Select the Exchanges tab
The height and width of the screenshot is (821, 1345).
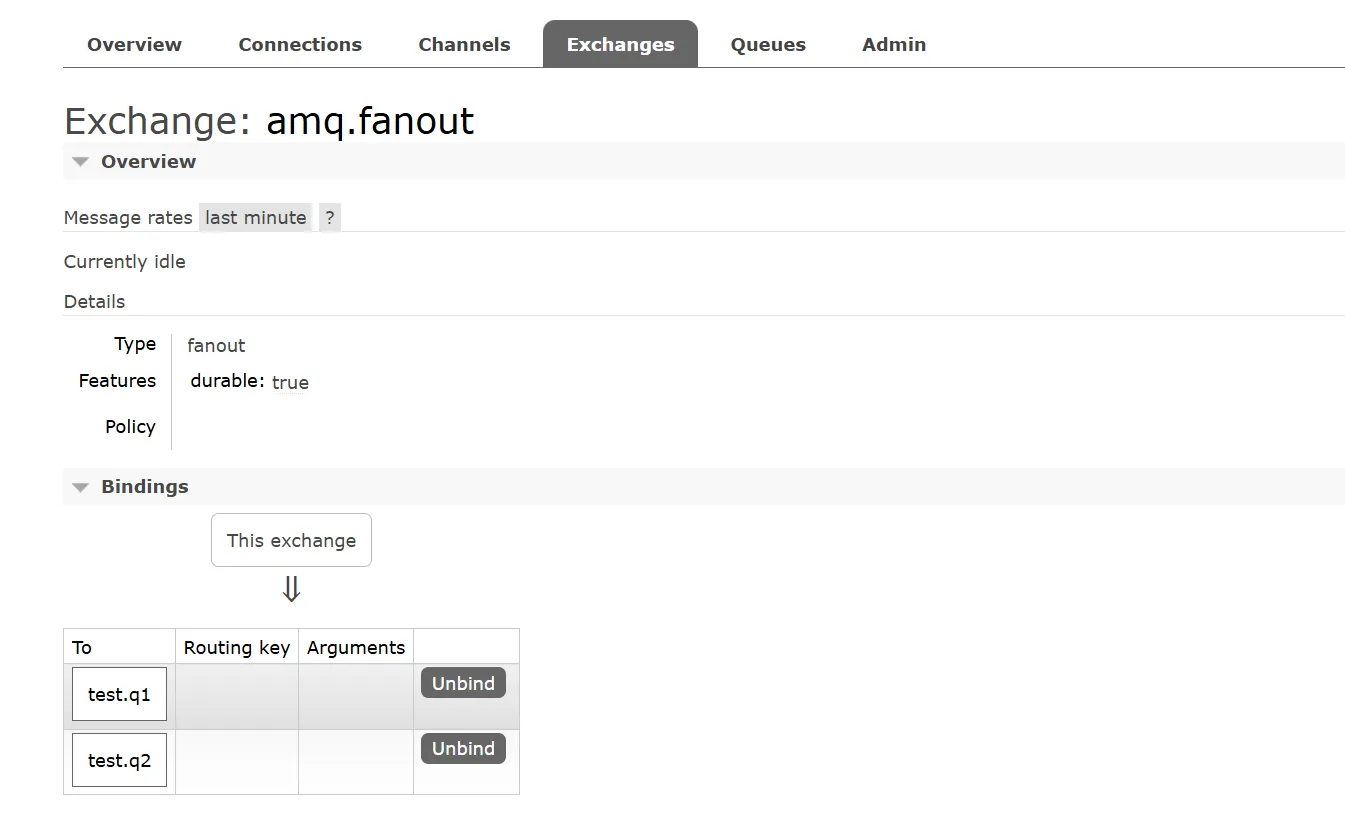click(620, 45)
